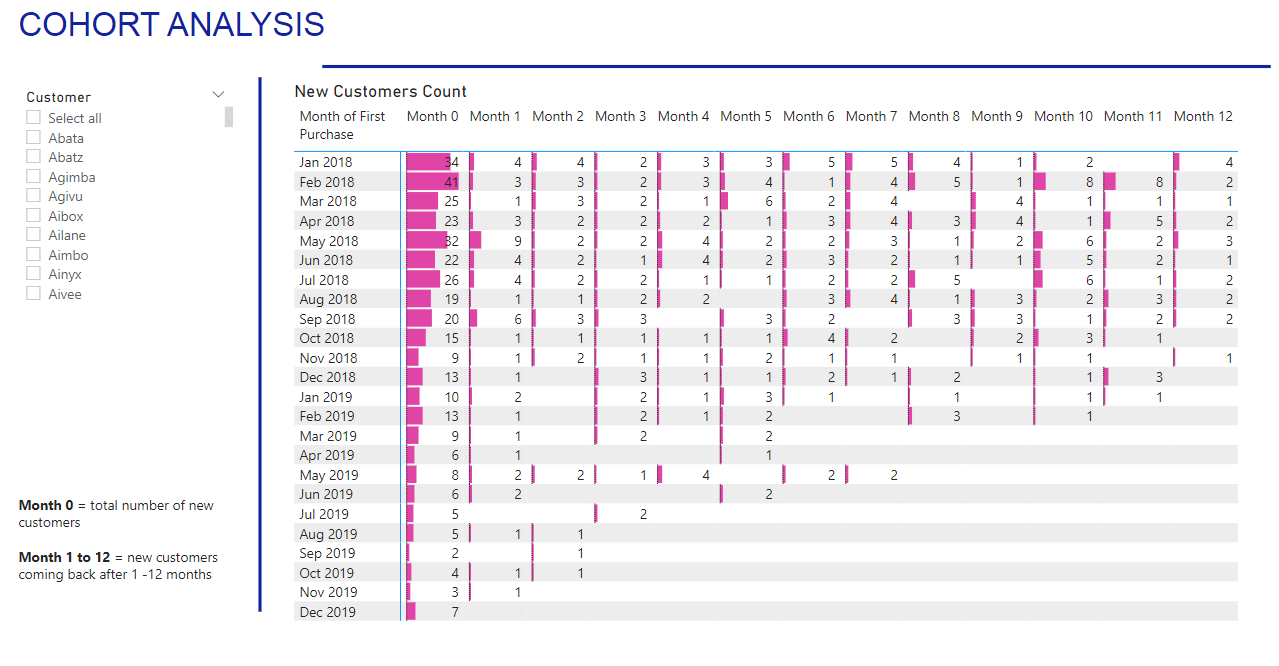Collapse the Customer slicer dropdown chevron
1279x666 pixels.
[x=219, y=95]
